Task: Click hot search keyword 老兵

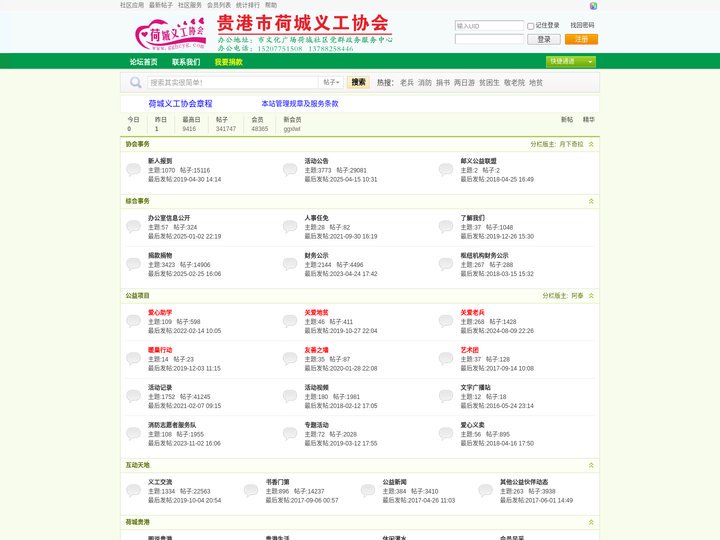Action: (x=407, y=83)
